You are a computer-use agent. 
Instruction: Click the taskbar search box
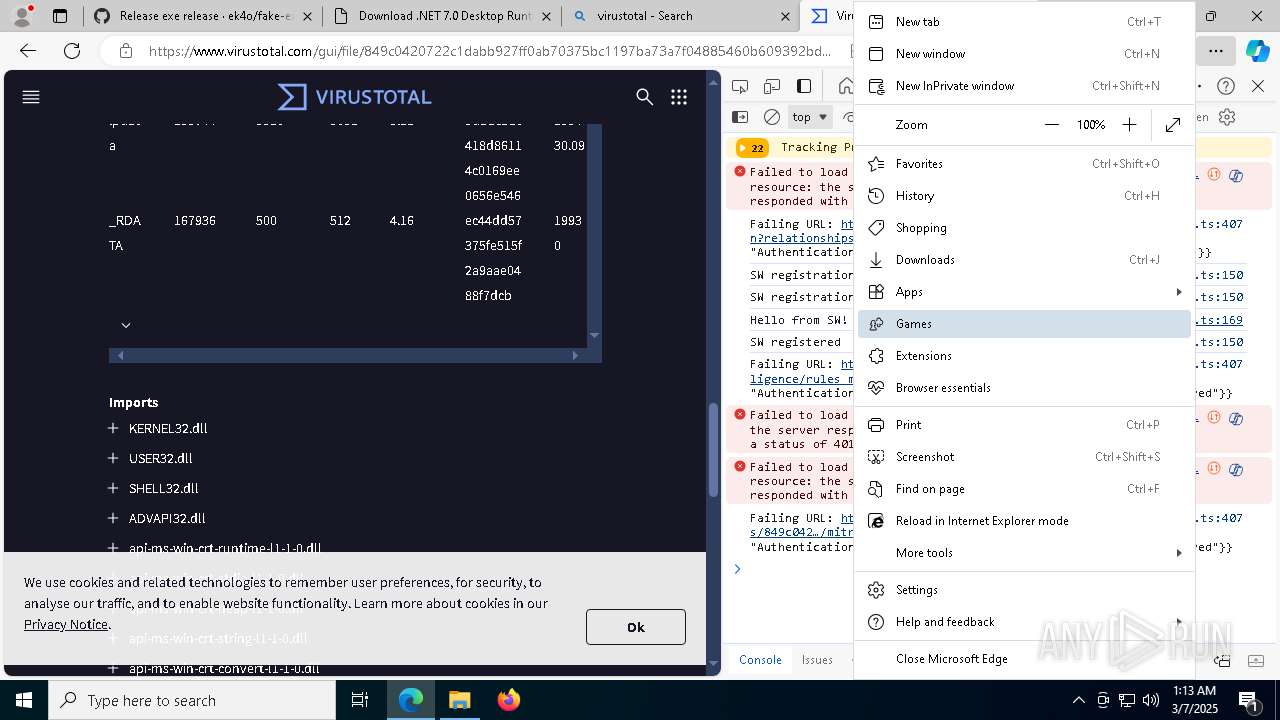192,700
